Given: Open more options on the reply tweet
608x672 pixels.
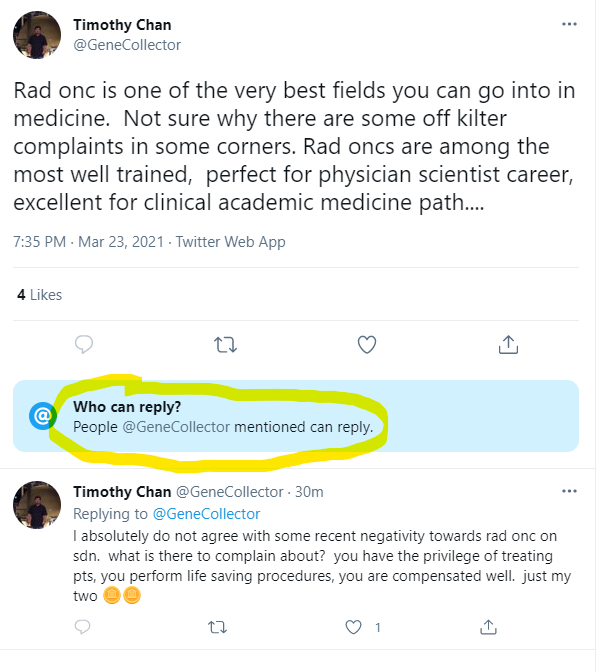Looking at the screenshot, I should [x=569, y=492].
